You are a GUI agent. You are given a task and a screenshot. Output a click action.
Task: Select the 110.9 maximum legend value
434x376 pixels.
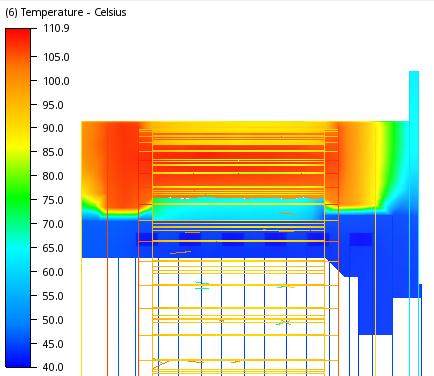pos(56,28)
